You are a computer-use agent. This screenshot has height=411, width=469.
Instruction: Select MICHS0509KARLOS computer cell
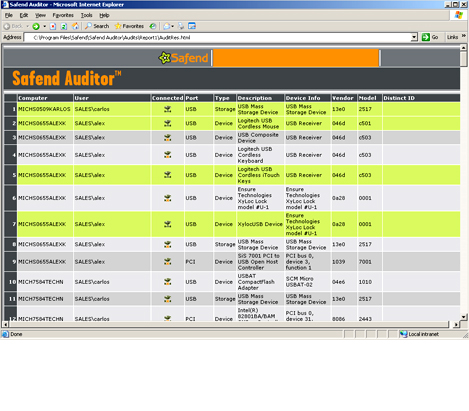44,109
